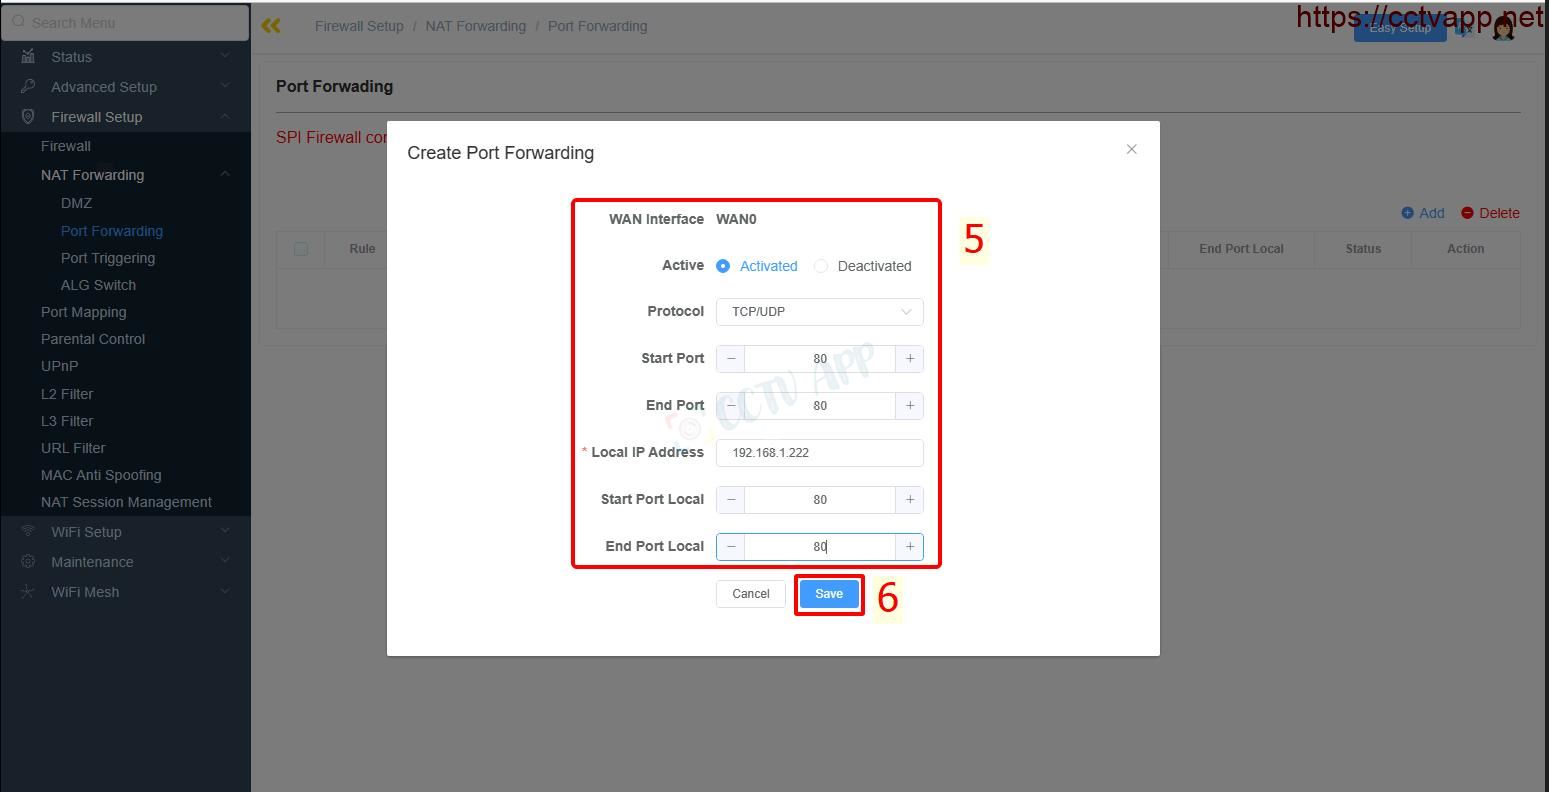The height and width of the screenshot is (792, 1549).
Task: Tick the select-all rules checkbox
Action: pos(301,249)
